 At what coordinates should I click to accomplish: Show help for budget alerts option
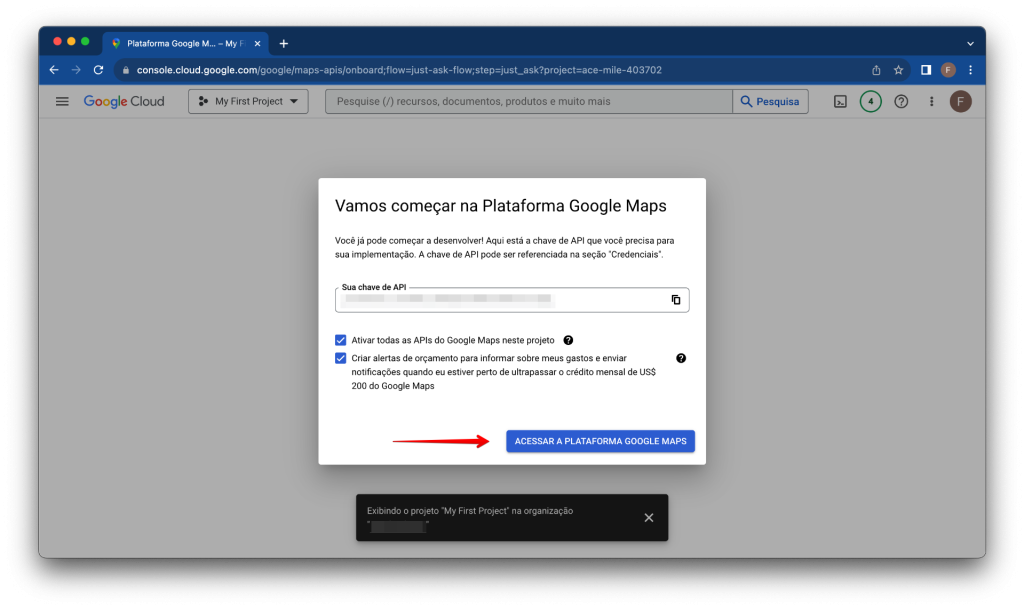[681, 358]
